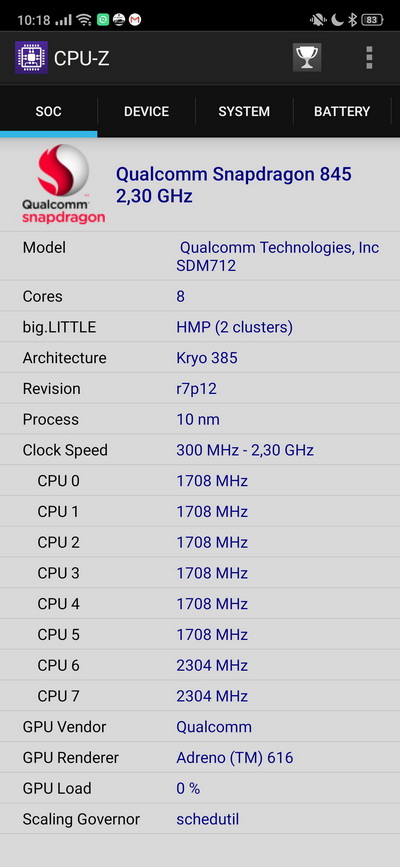
Task: Tap the Scaling Governor schedutil row
Action: click(x=200, y=819)
